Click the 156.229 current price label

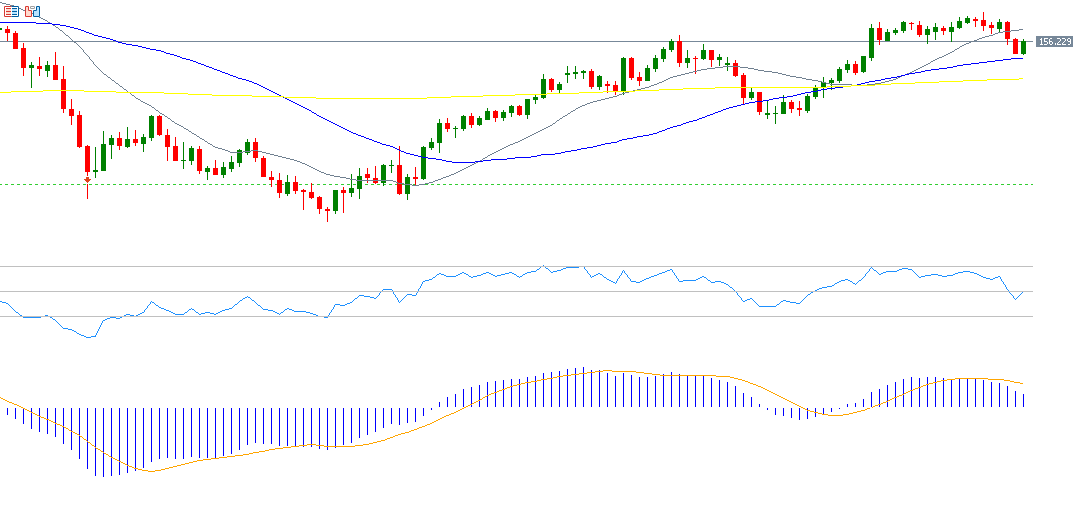coord(1054,42)
